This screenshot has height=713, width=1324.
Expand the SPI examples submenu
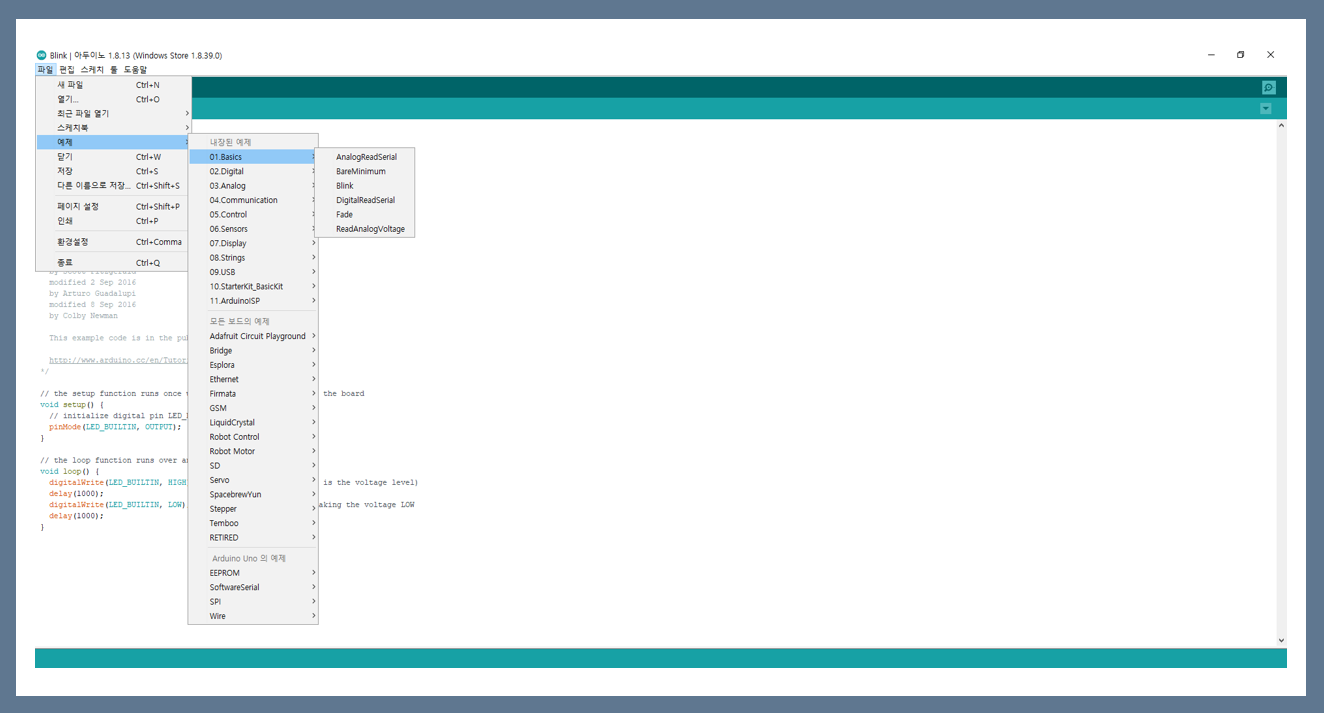(253, 602)
